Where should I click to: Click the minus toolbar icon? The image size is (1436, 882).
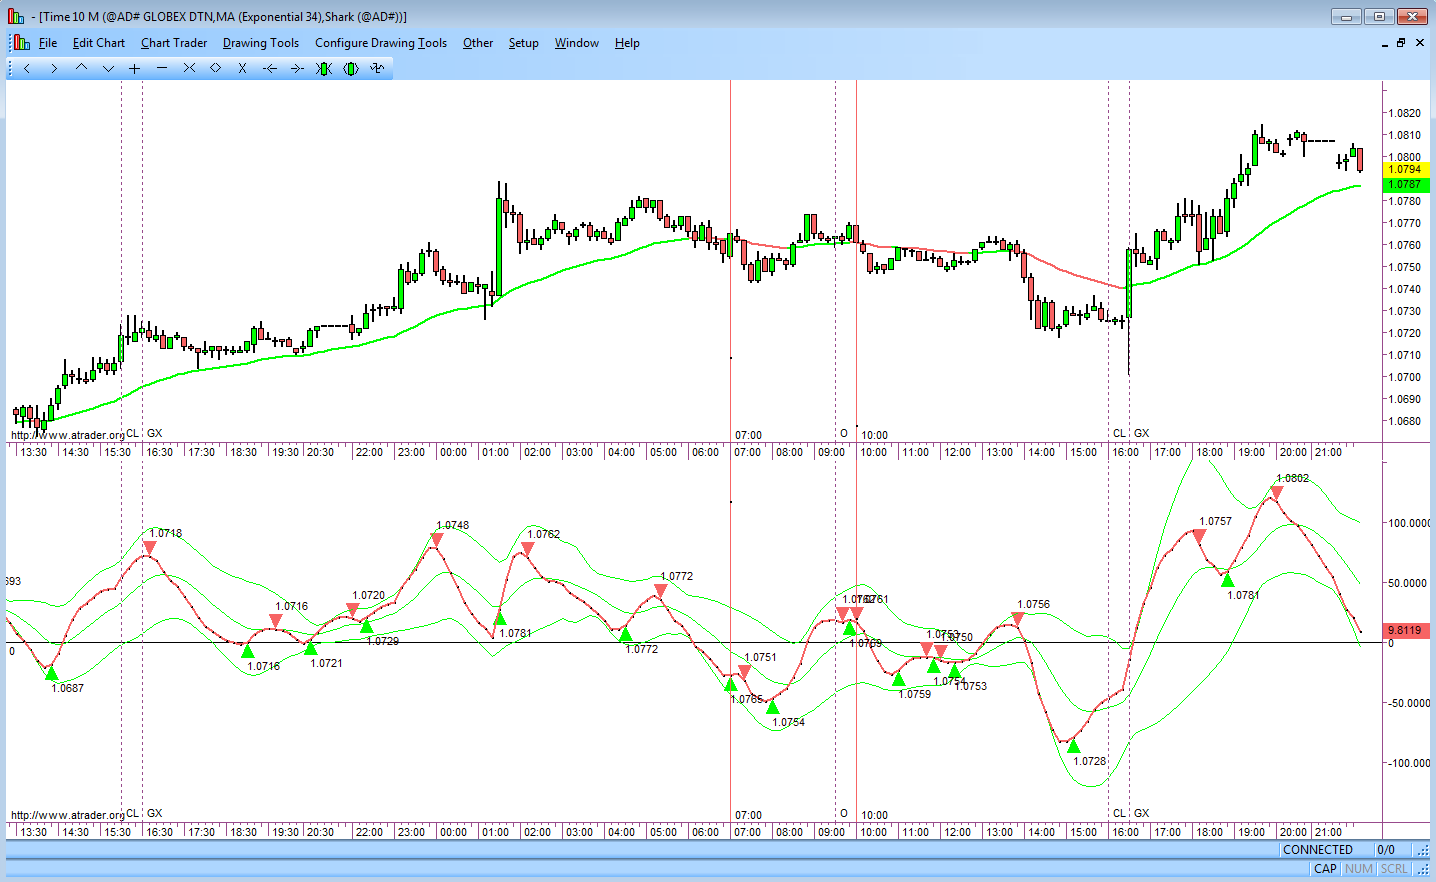pos(162,68)
